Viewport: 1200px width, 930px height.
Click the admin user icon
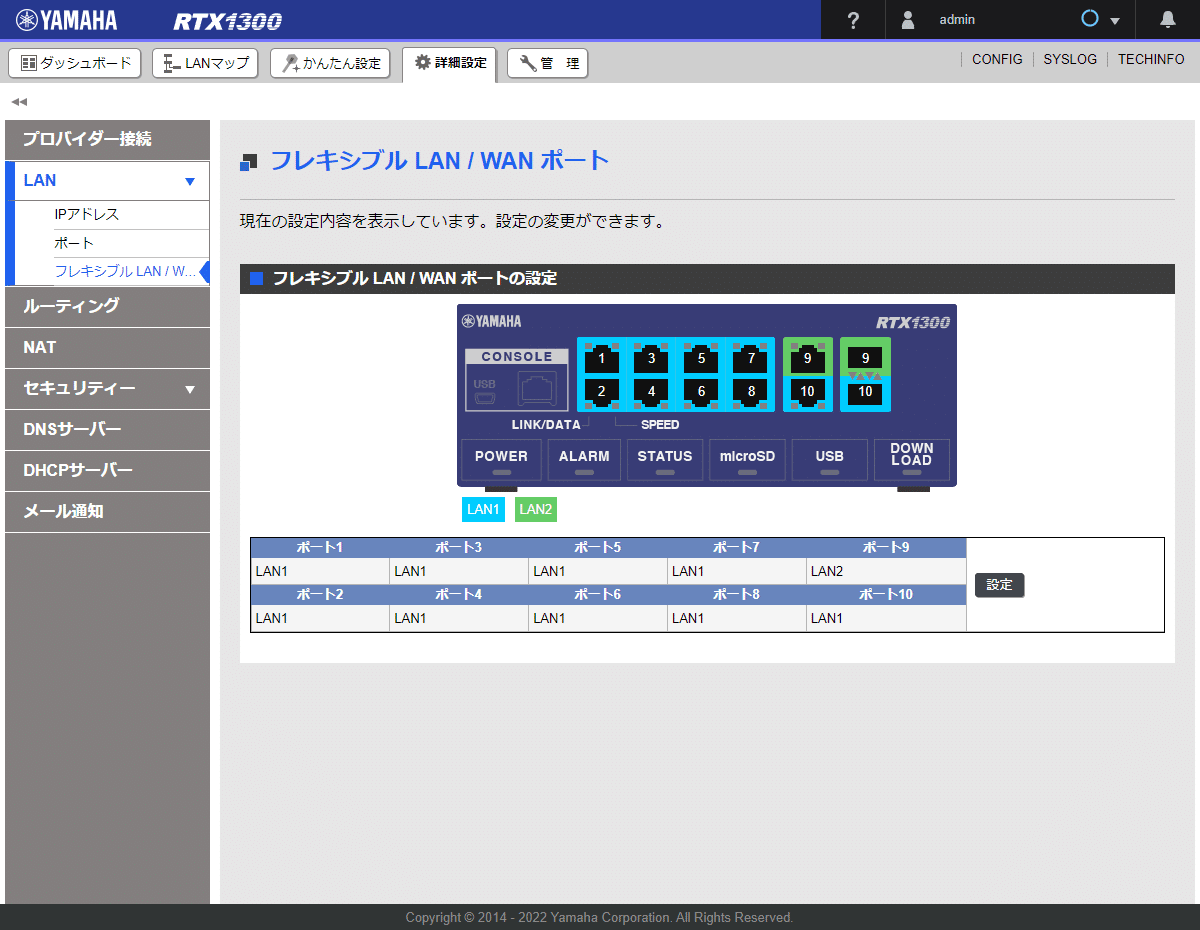(908, 19)
